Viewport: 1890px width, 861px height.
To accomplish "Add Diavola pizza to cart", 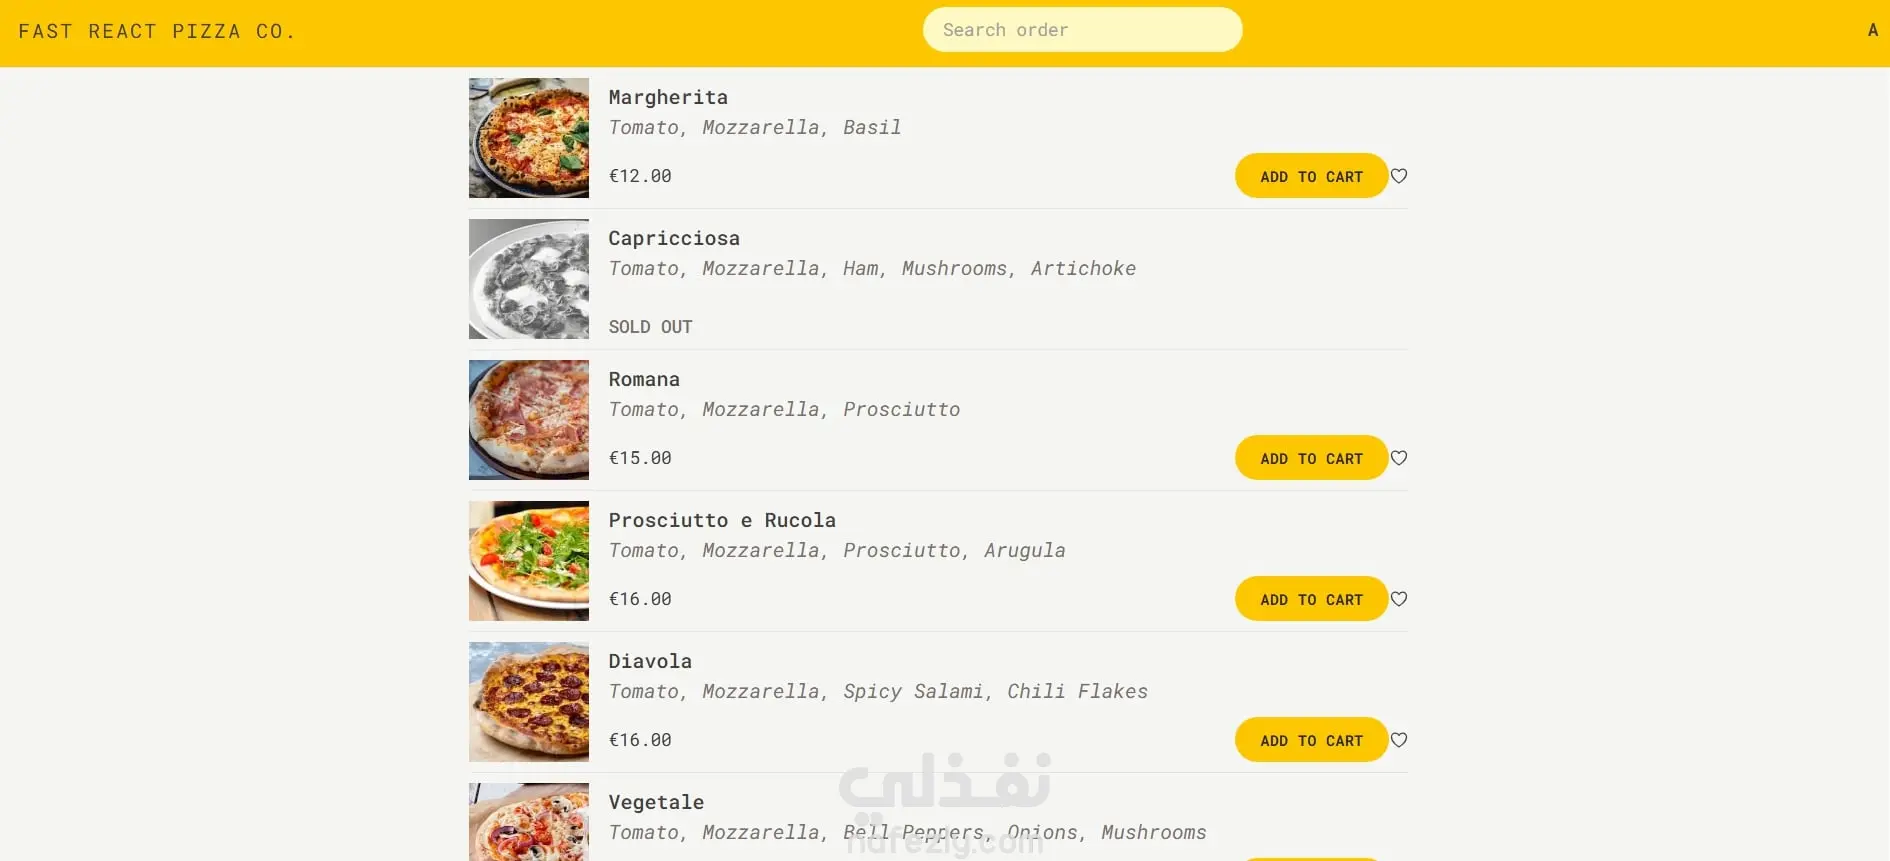I will click(x=1311, y=740).
